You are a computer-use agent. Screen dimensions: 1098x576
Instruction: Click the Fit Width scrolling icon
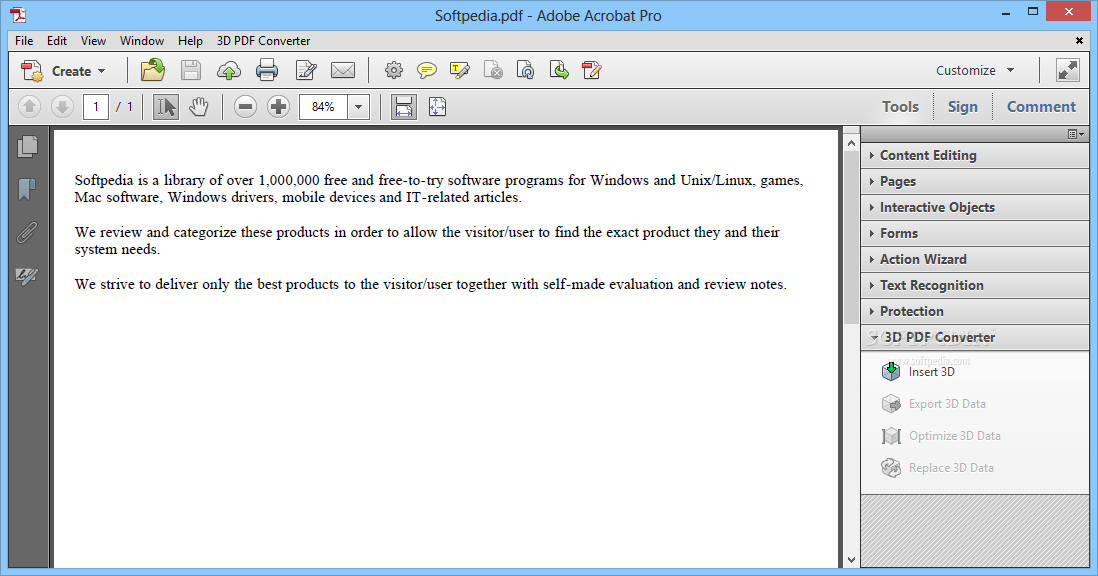click(404, 106)
